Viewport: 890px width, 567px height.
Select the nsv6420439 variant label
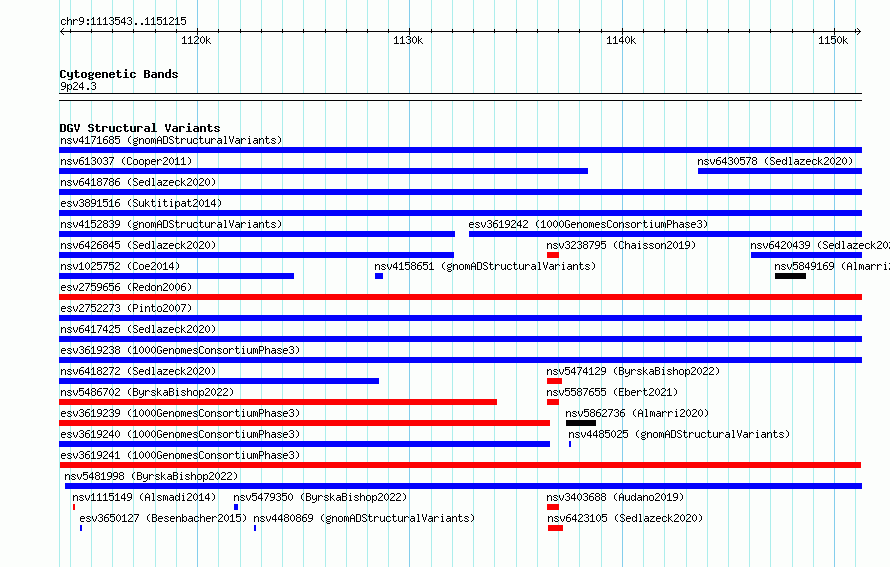coord(820,245)
